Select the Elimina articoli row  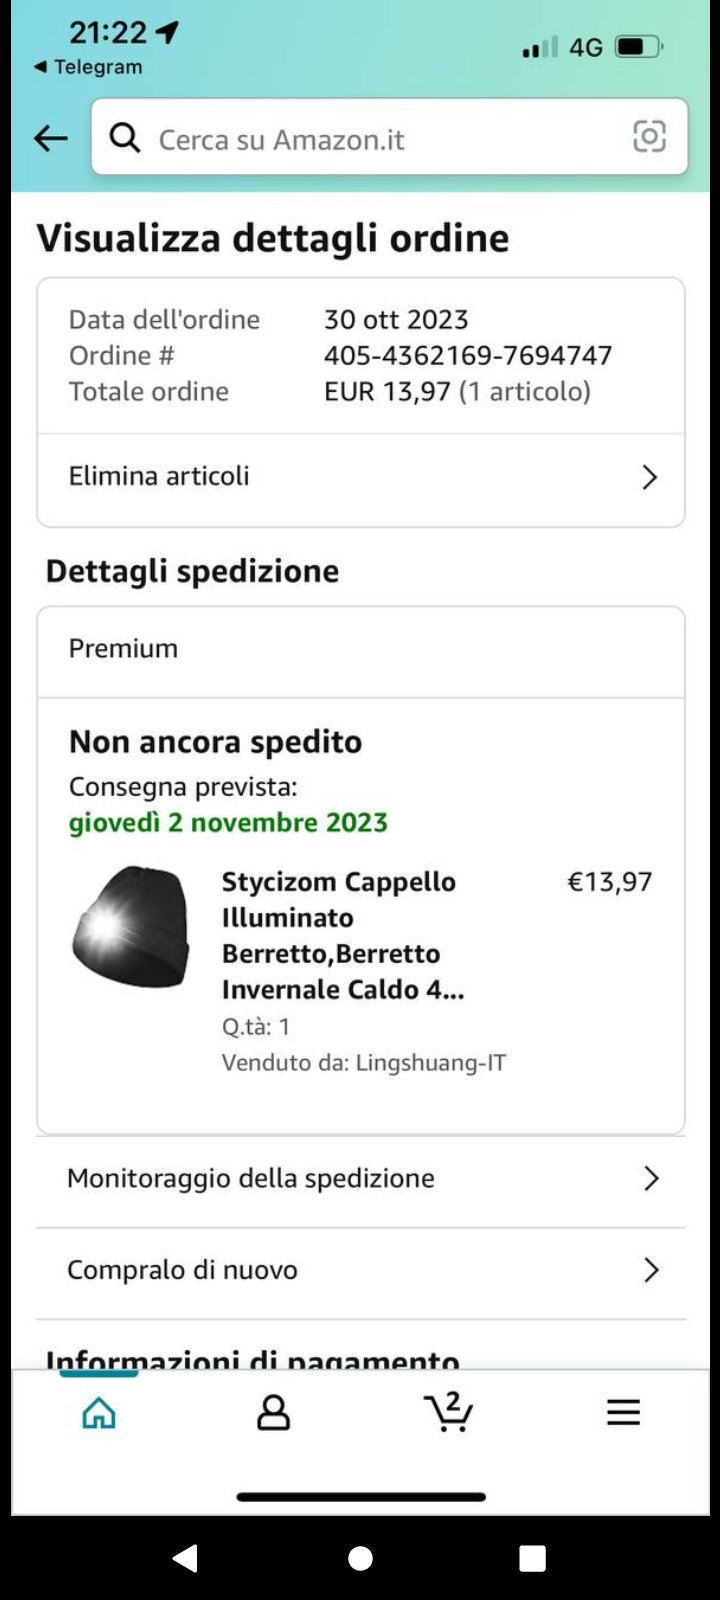[361, 477]
